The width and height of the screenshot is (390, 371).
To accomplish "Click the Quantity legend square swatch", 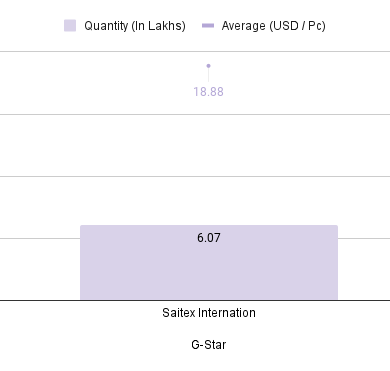I will (x=70, y=26).
